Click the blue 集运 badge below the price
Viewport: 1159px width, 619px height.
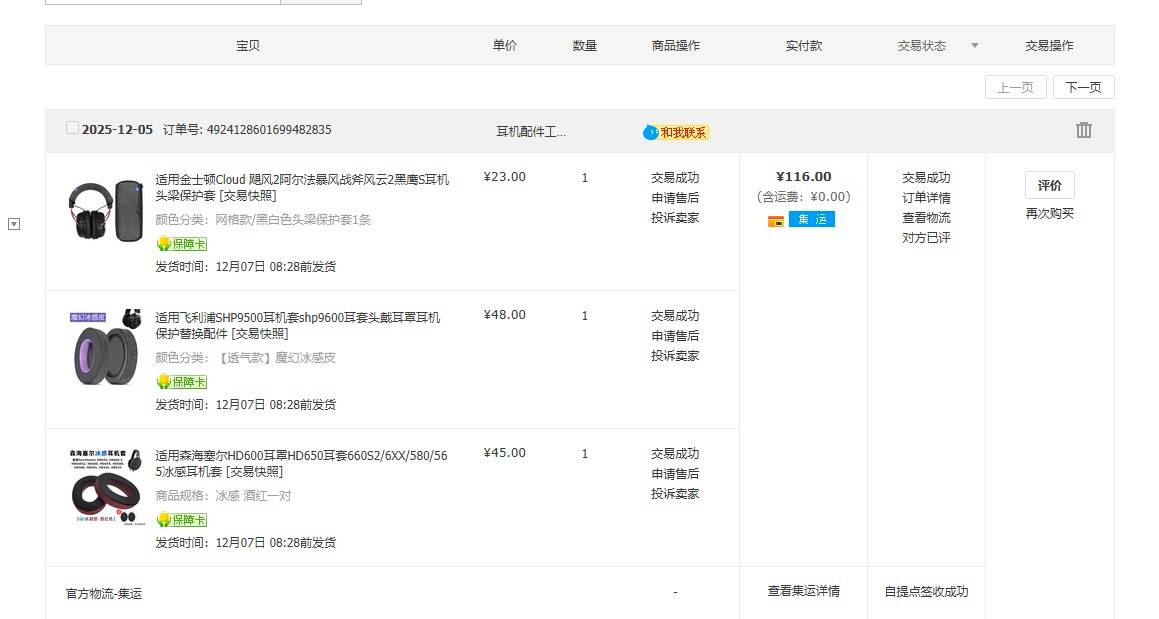(811, 220)
